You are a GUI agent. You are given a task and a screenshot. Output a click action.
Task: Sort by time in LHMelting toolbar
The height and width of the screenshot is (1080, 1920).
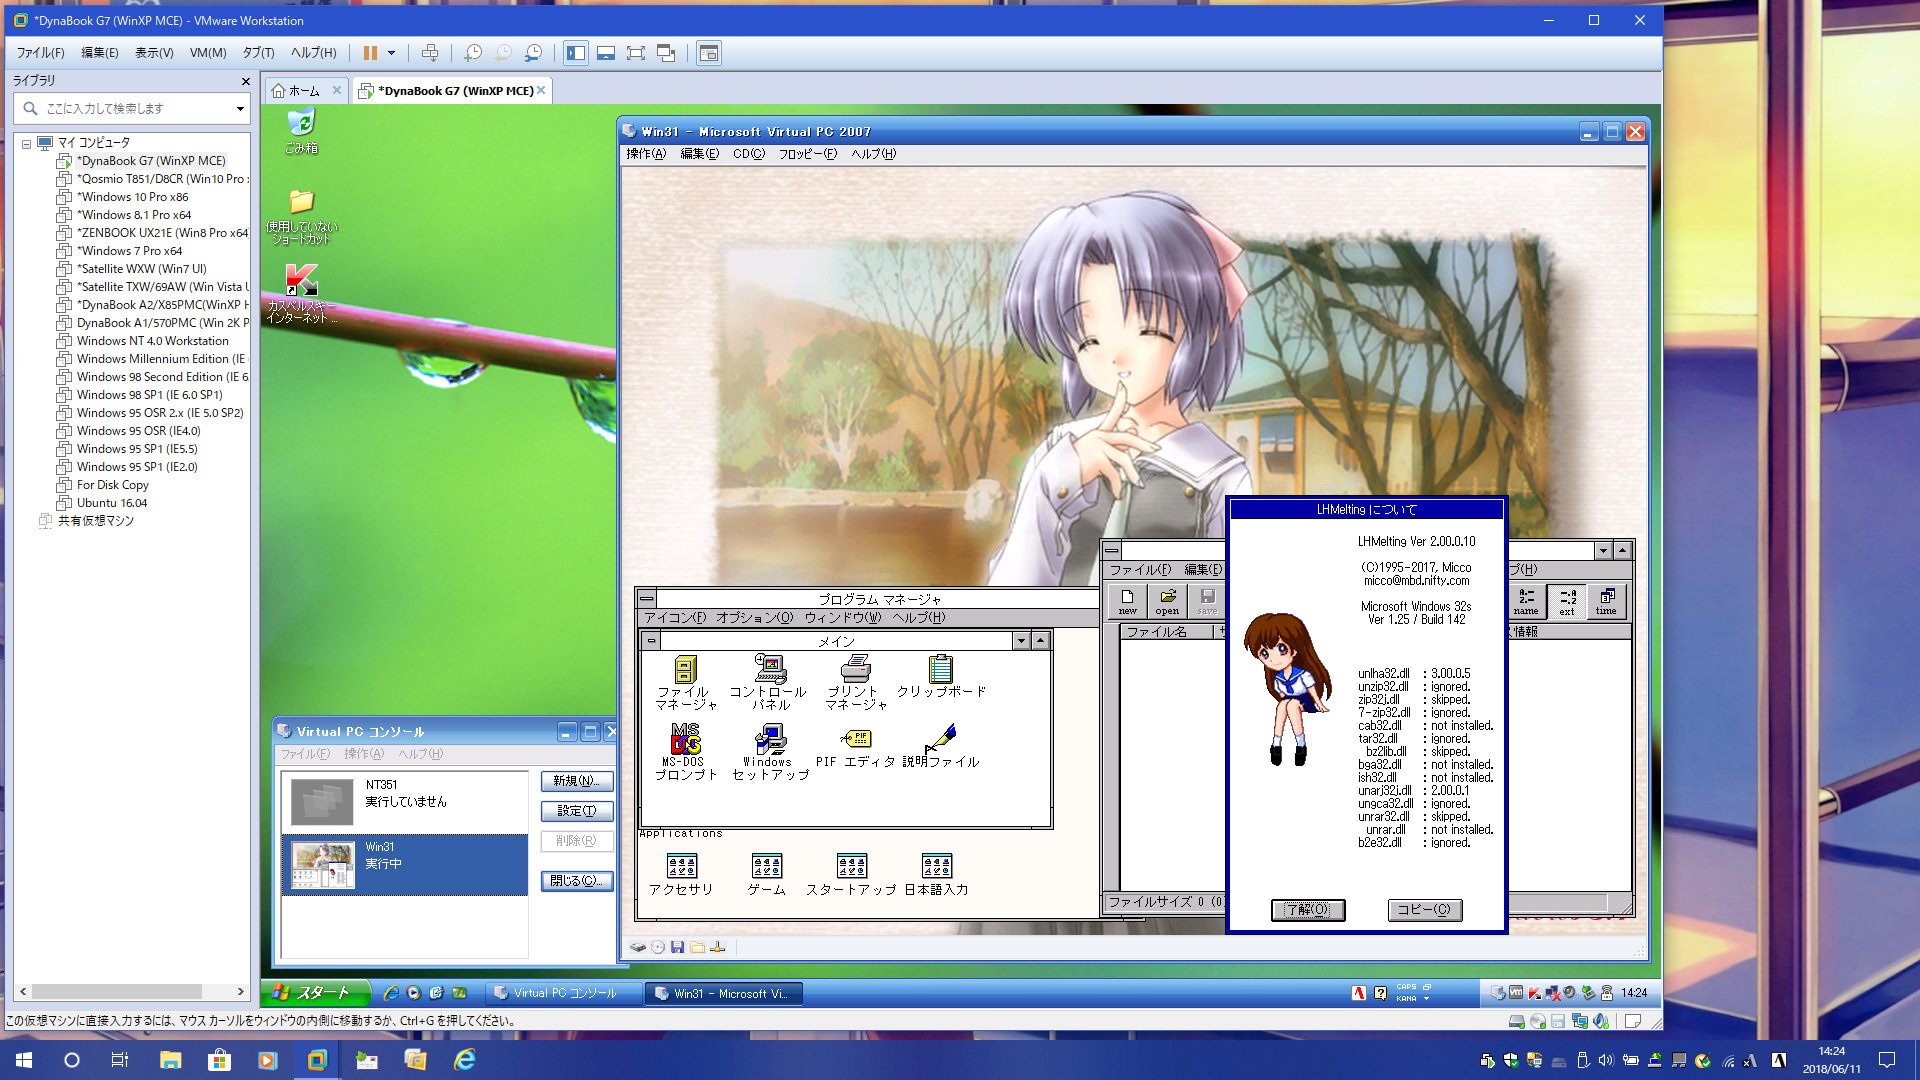tap(1606, 601)
